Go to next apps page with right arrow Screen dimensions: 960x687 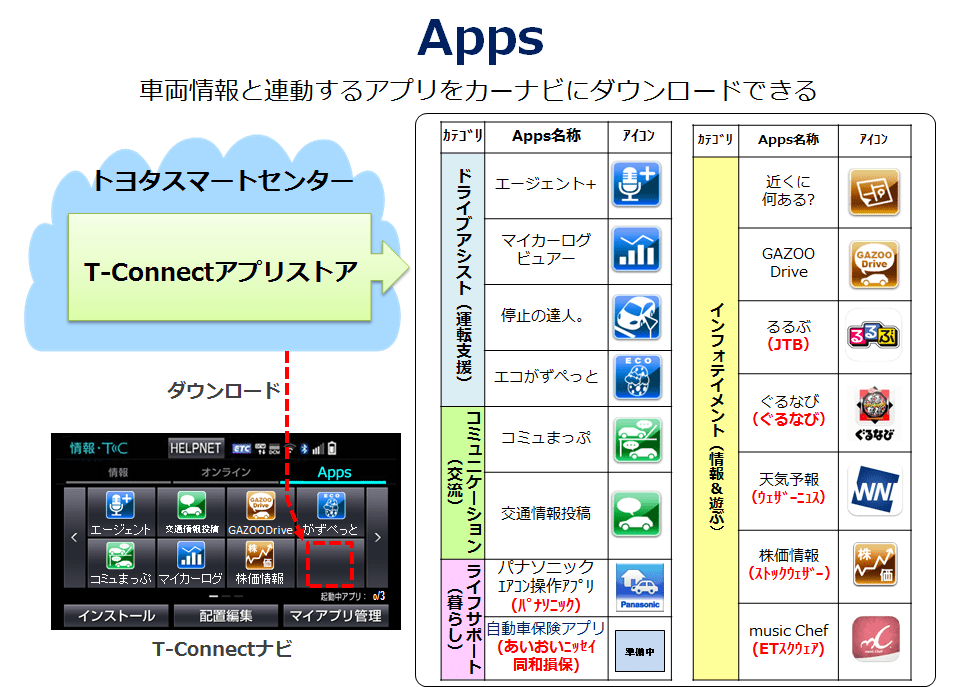[377, 538]
